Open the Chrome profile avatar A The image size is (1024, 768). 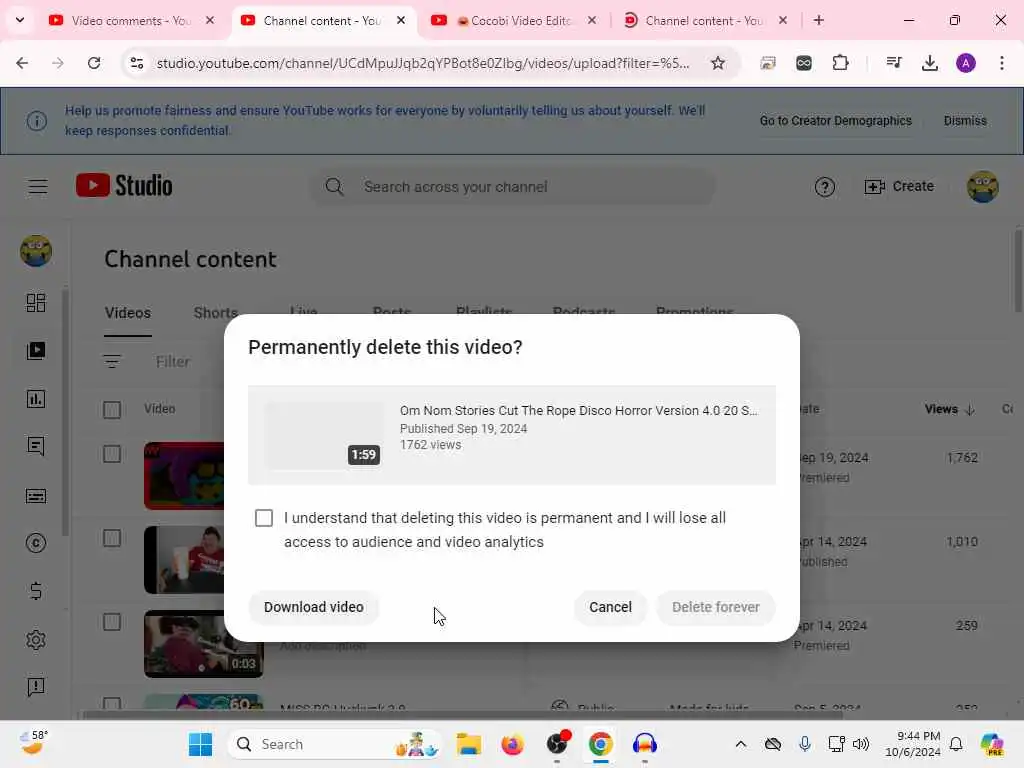point(966,63)
